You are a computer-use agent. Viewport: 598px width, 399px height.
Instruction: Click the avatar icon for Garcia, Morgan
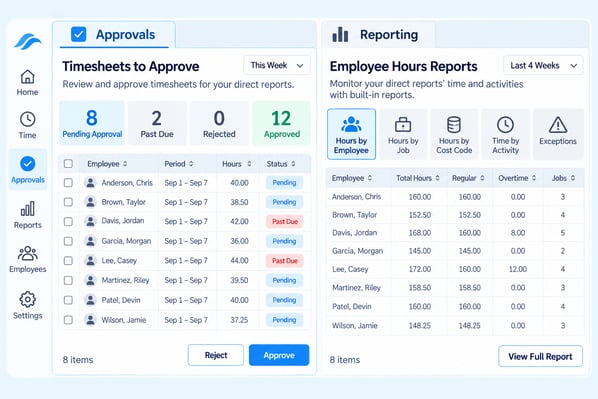click(x=90, y=241)
